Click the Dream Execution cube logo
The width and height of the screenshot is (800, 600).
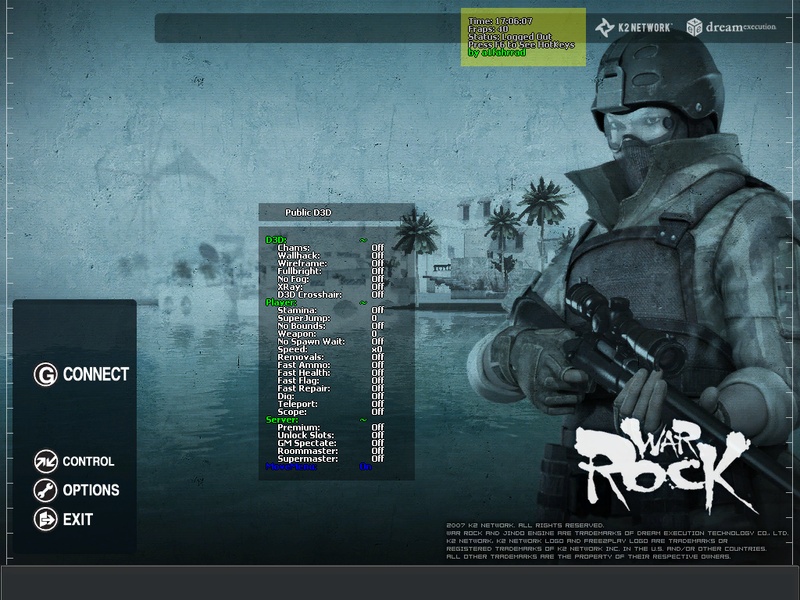click(694, 27)
